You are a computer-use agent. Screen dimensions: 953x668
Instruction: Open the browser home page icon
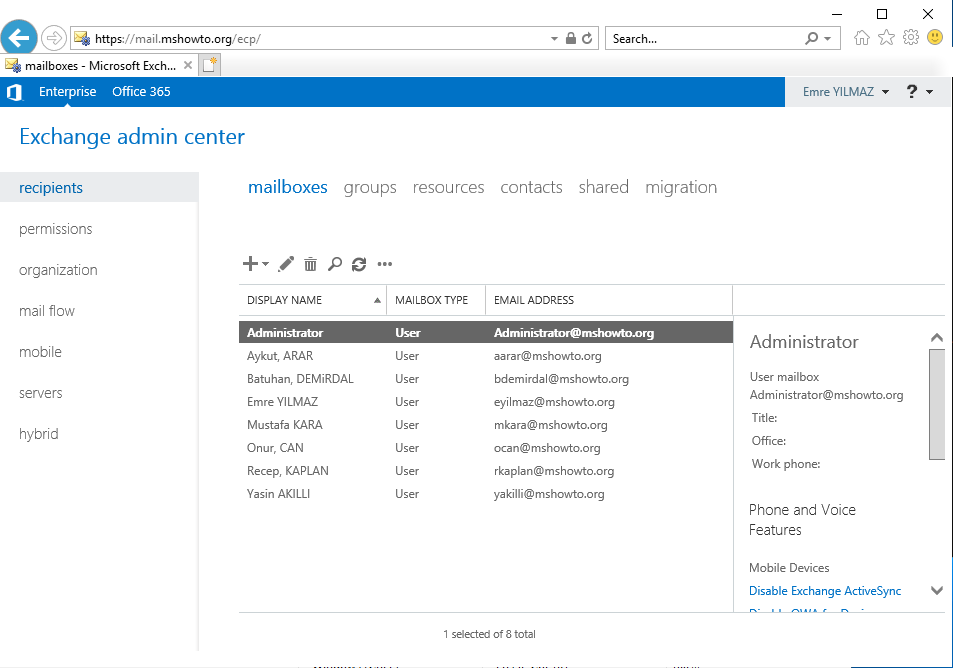pos(861,38)
